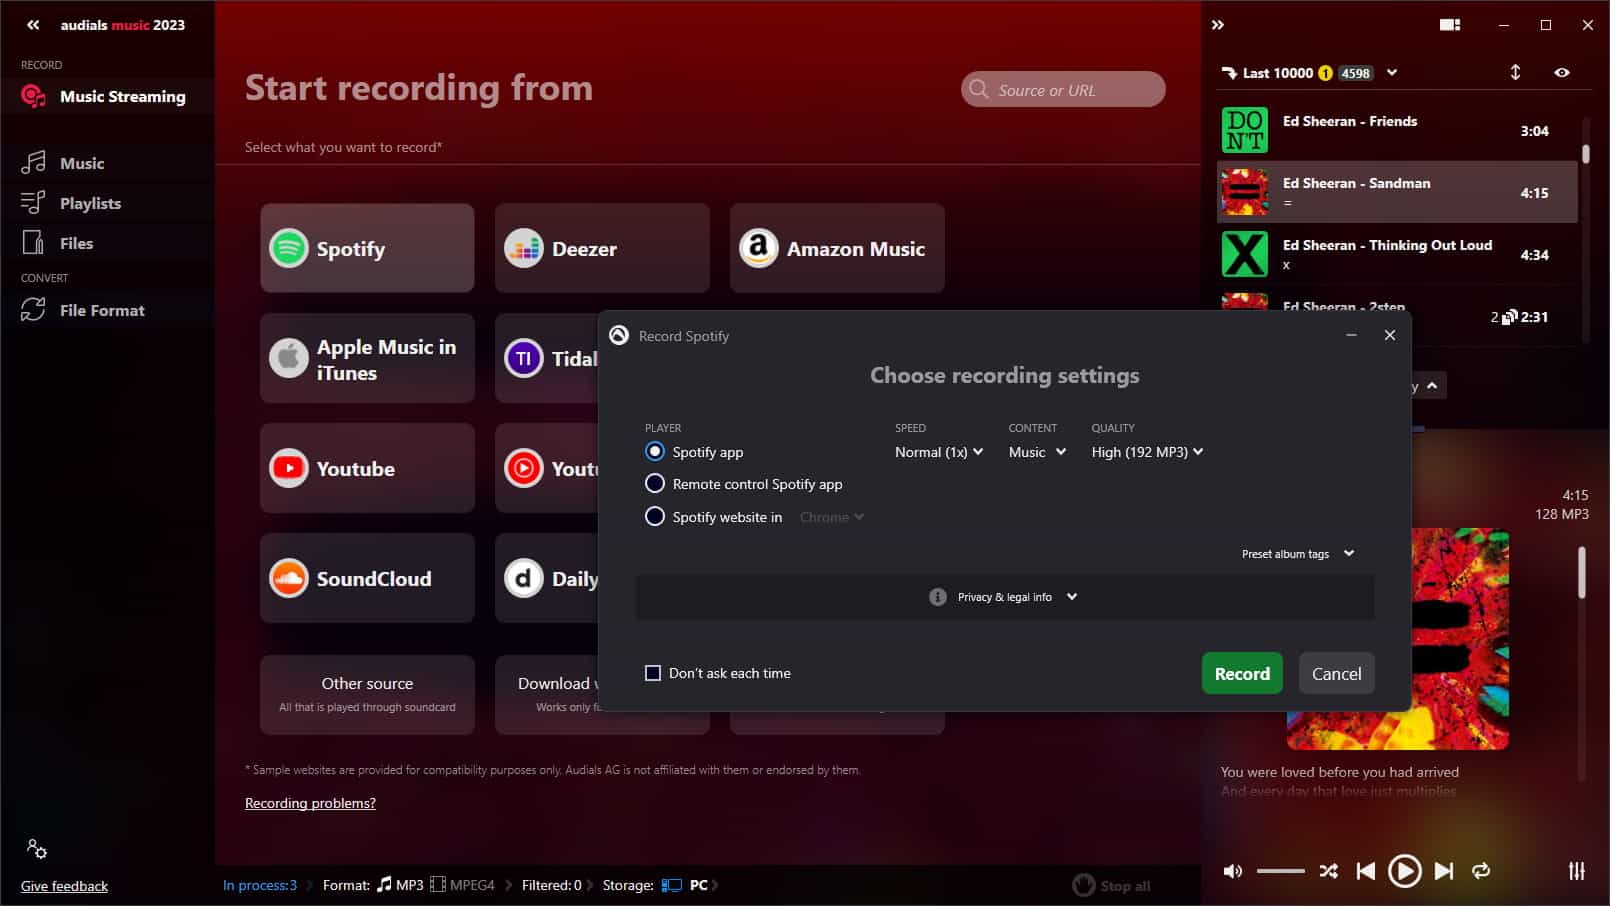Mute the player volume
Viewport: 1610px width, 906px height.
pos(1233,871)
